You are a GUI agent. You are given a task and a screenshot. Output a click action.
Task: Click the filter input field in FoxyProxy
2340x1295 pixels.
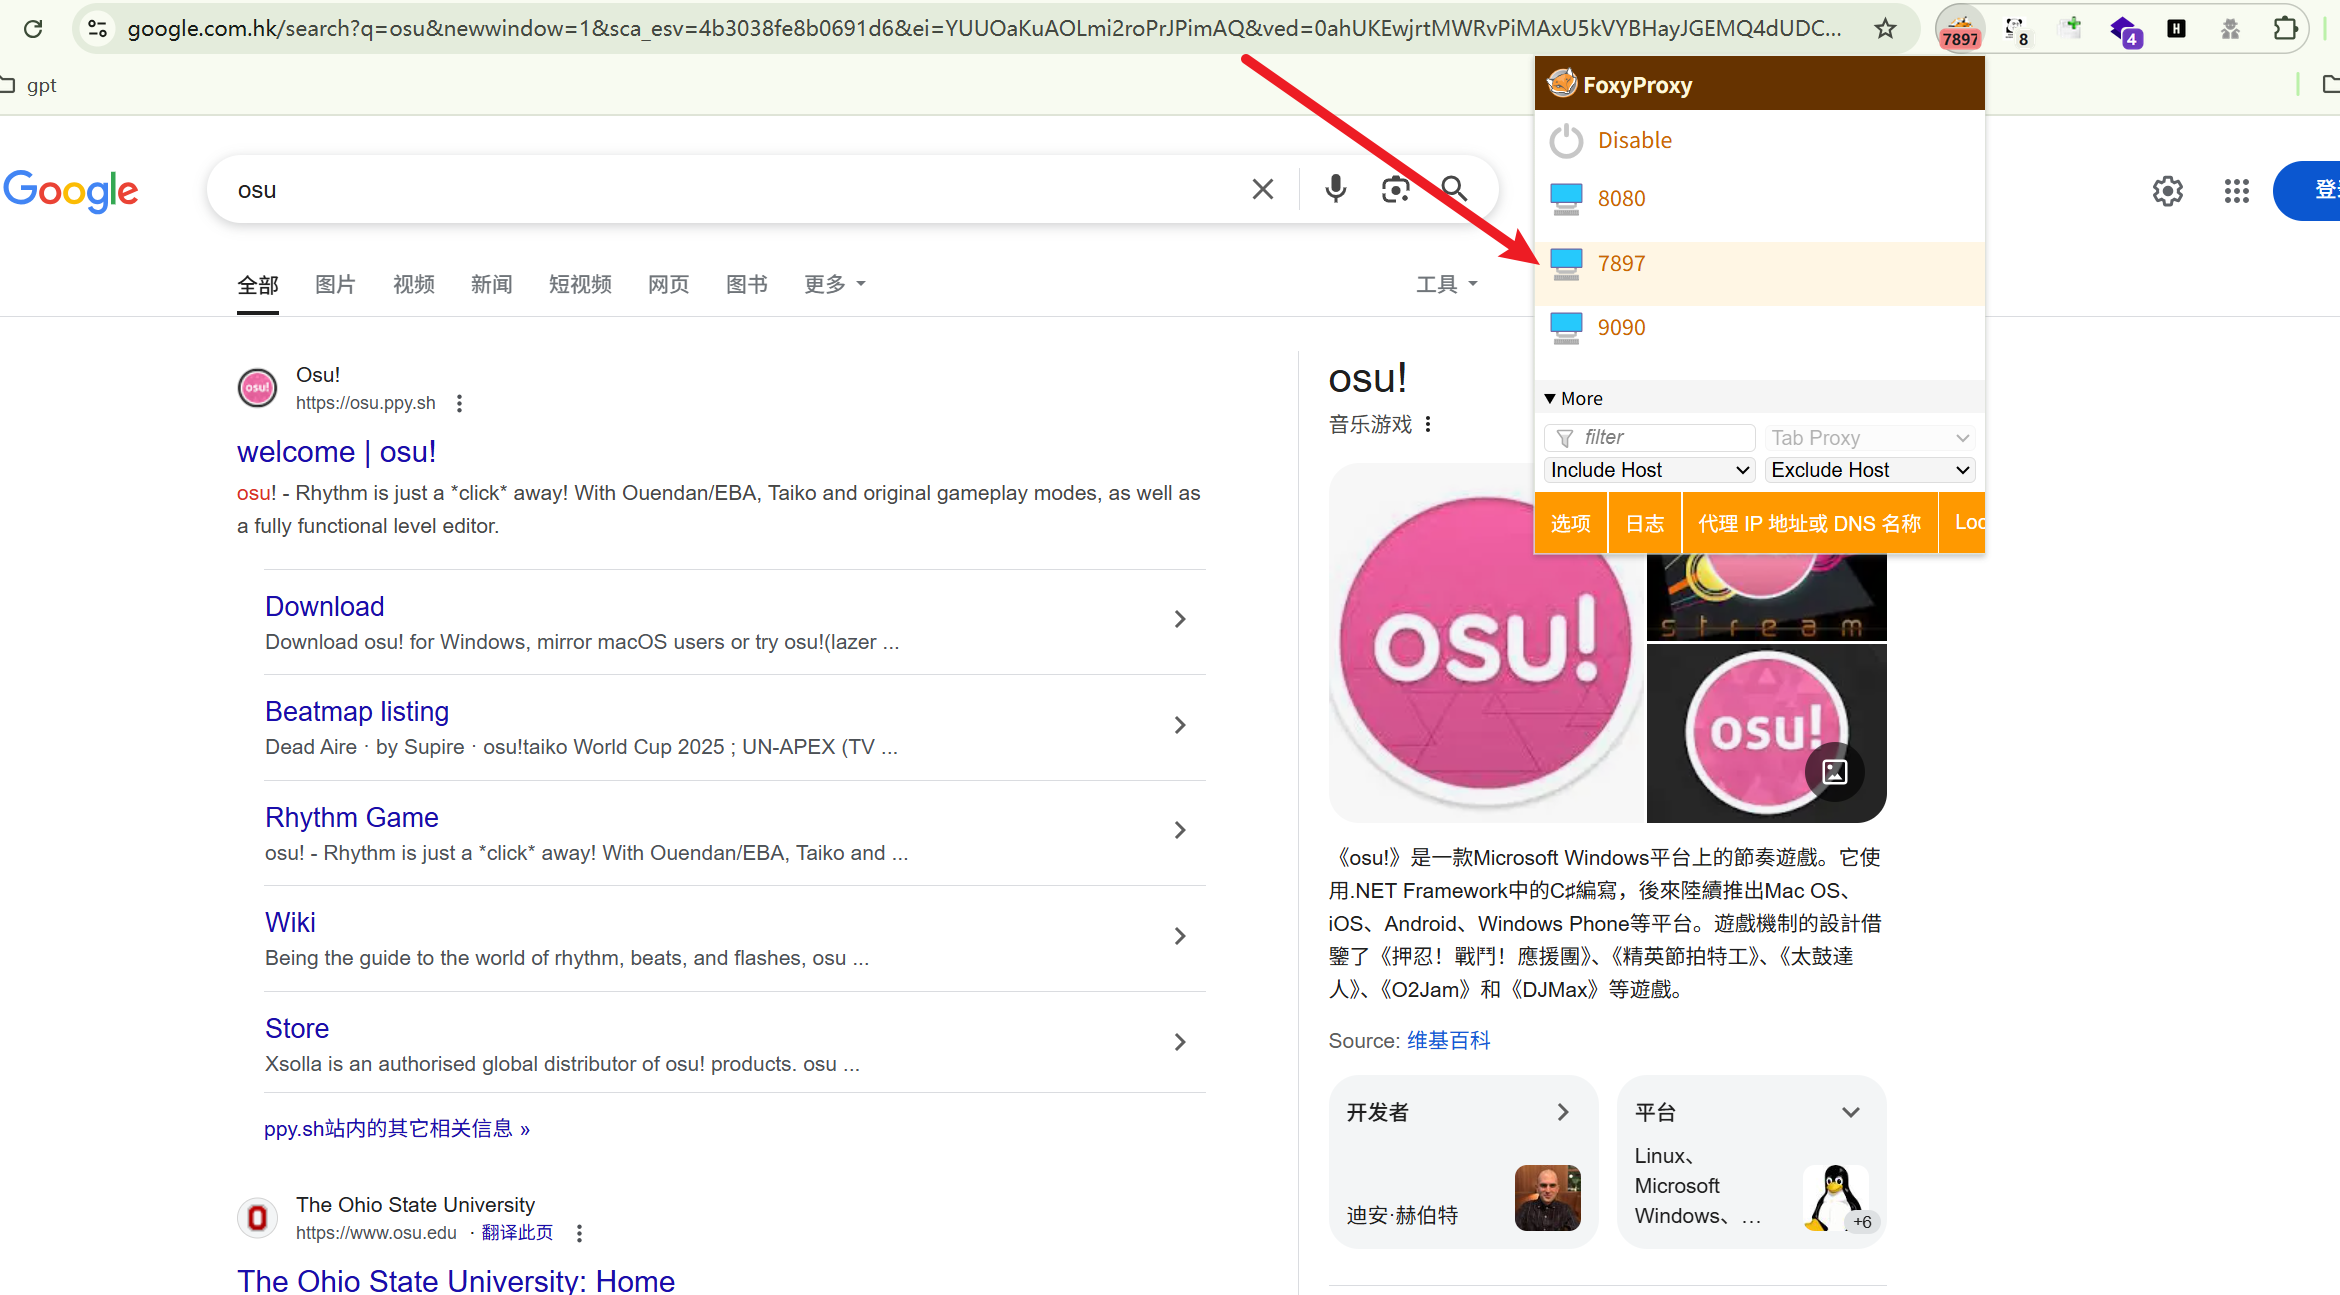tap(1649, 438)
